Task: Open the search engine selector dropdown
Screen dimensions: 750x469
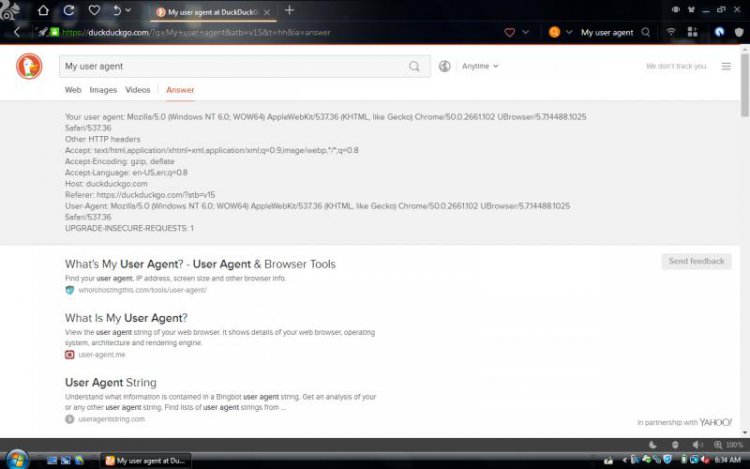Action: click(569, 33)
